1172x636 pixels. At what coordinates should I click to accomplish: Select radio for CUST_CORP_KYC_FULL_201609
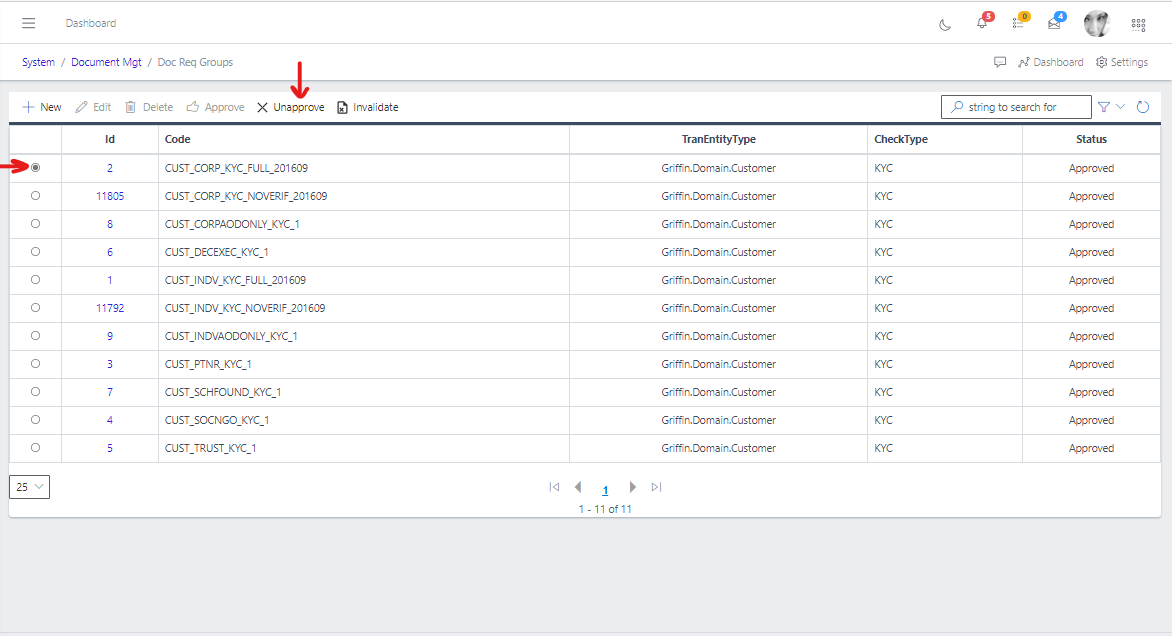point(35,167)
